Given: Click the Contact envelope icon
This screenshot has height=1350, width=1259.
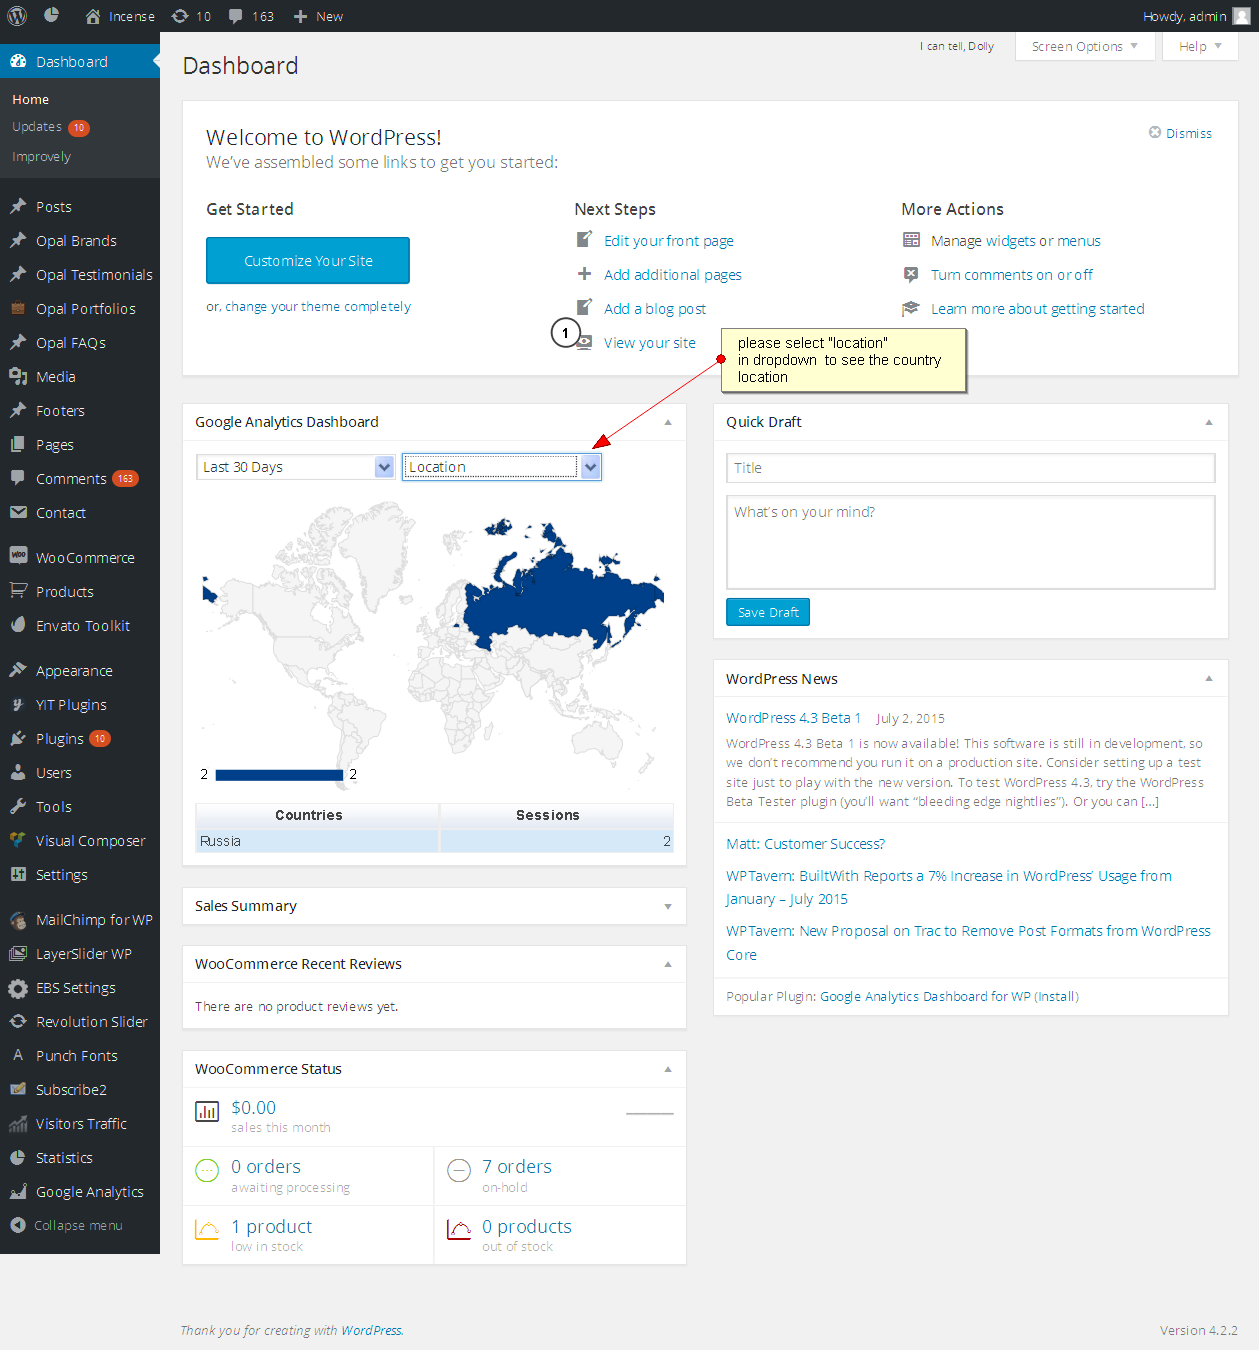Looking at the screenshot, I should pos(18,512).
